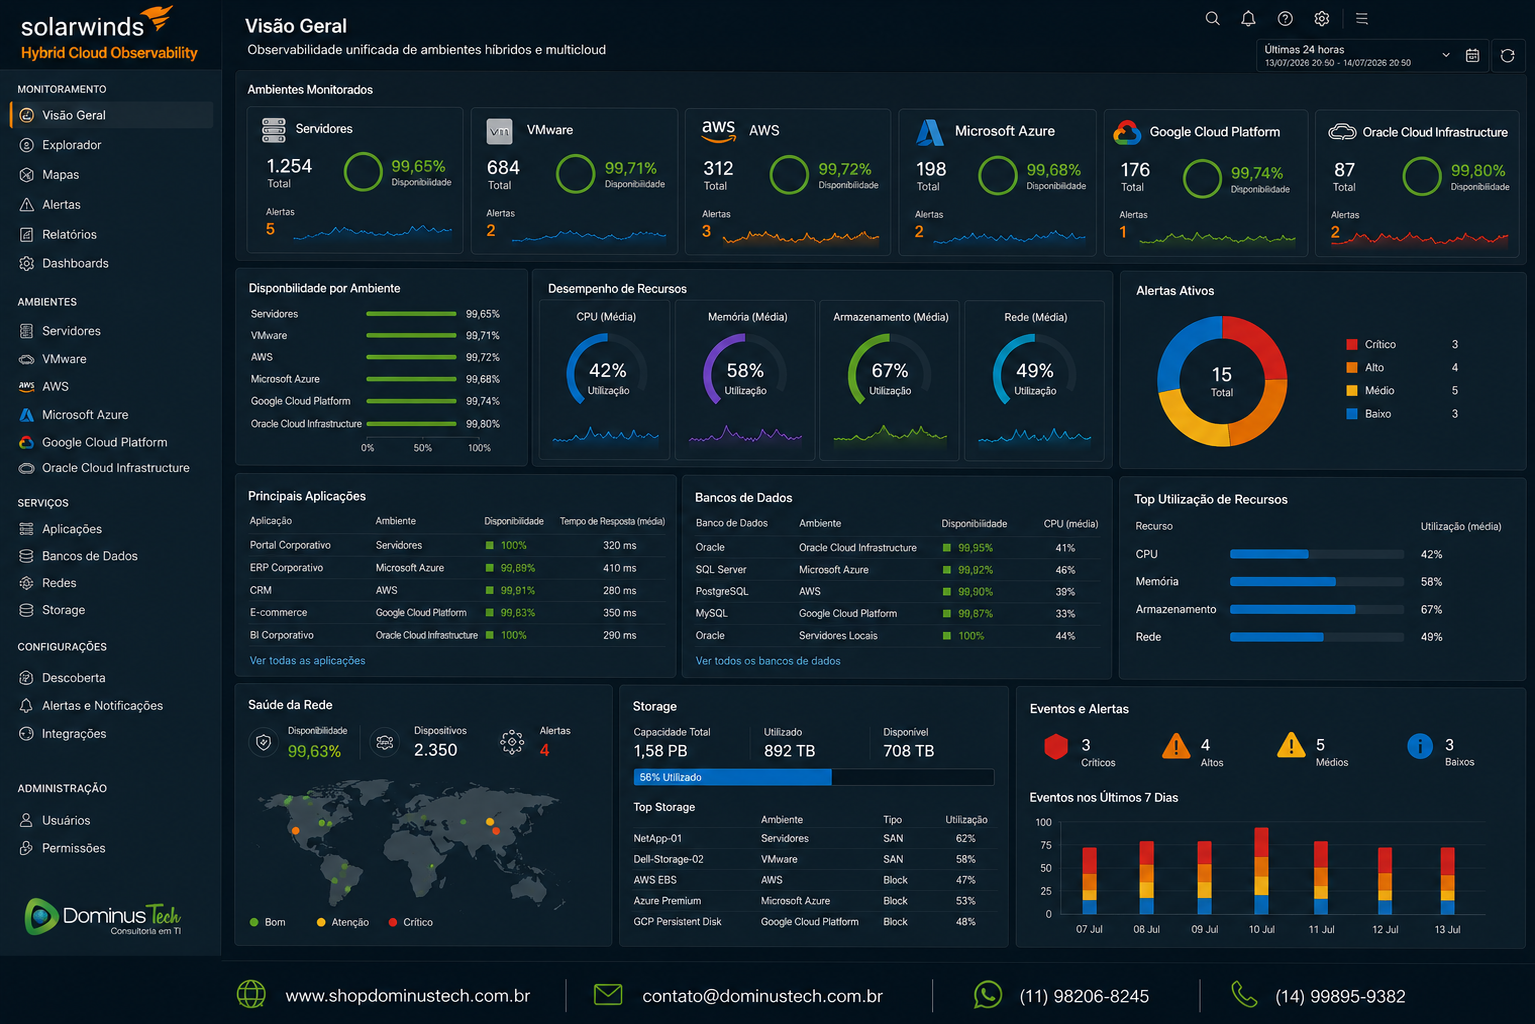Click the Permissões sidebar icon
The image size is (1535, 1024).
[x=27, y=848]
